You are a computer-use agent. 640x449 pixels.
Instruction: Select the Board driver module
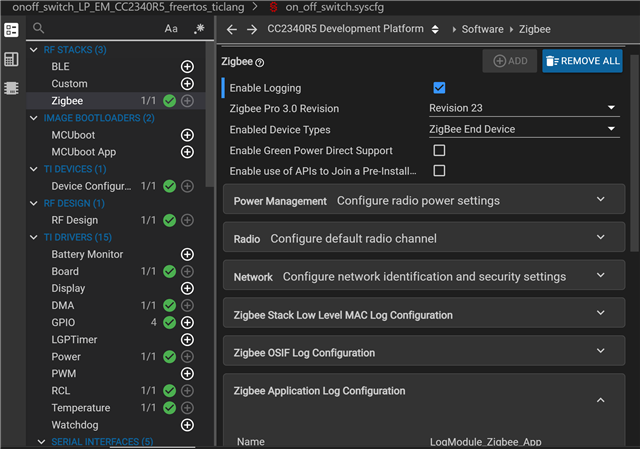65,271
